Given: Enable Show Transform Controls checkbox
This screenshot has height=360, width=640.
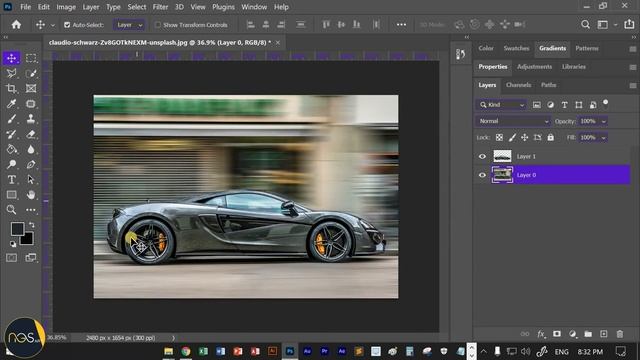Looking at the screenshot, I should point(158,25).
